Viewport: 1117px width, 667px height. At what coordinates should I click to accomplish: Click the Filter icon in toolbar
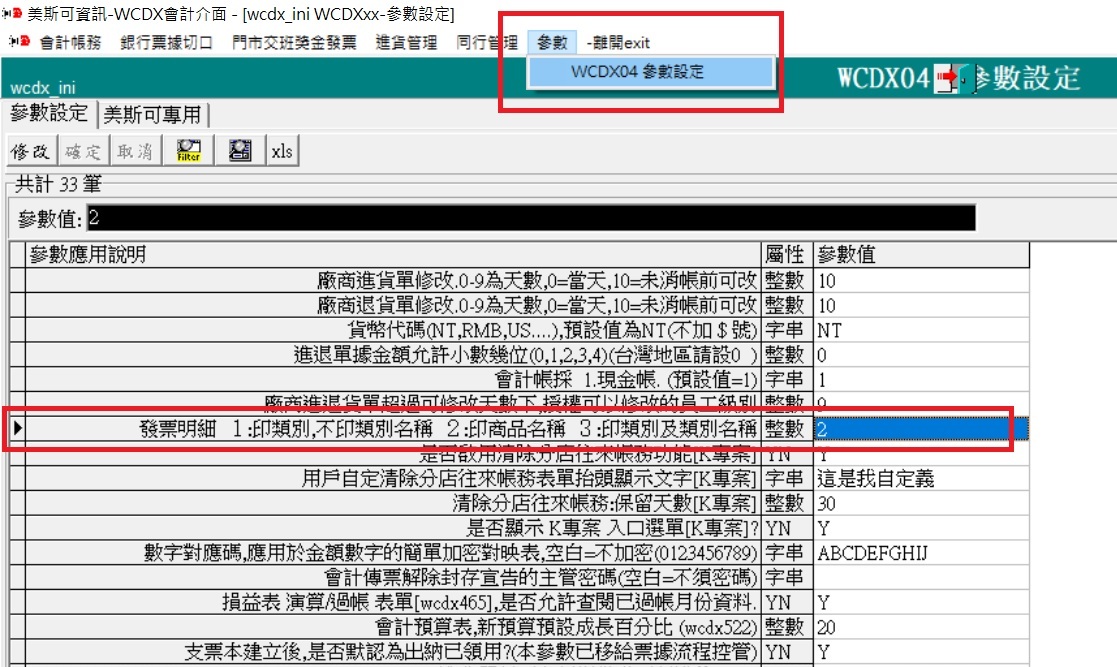click(188, 151)
